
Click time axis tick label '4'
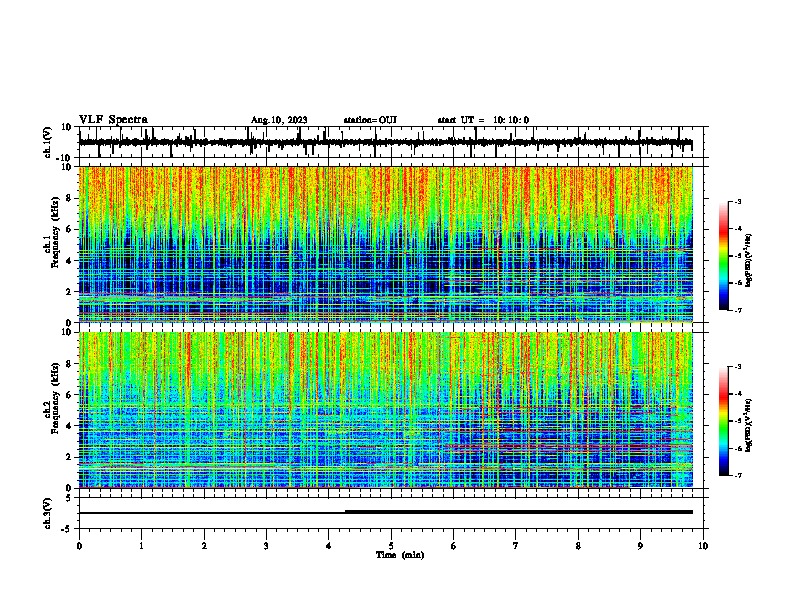(329, 546)
